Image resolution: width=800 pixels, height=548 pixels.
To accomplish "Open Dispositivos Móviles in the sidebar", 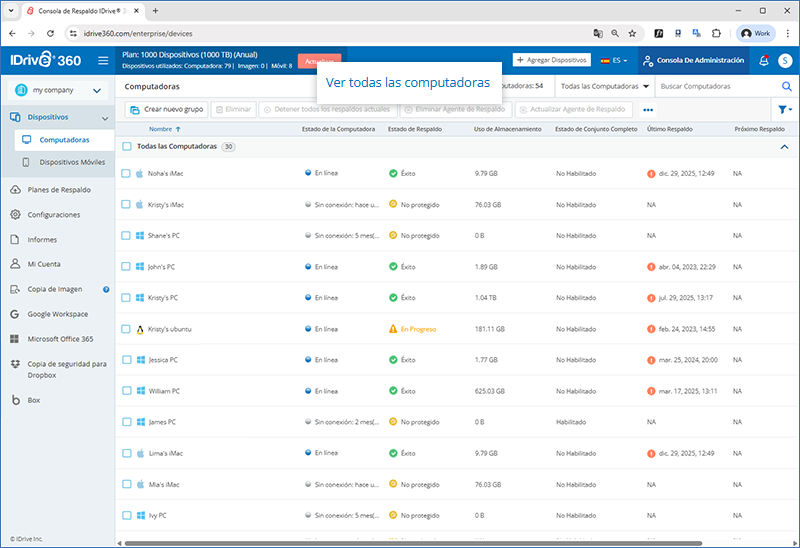I will pos(72,162).
